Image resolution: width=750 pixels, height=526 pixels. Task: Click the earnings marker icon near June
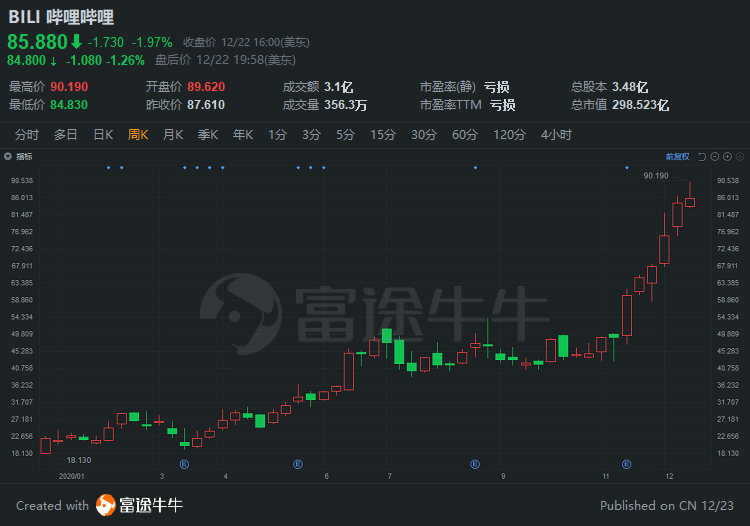(x=298, y=463)
